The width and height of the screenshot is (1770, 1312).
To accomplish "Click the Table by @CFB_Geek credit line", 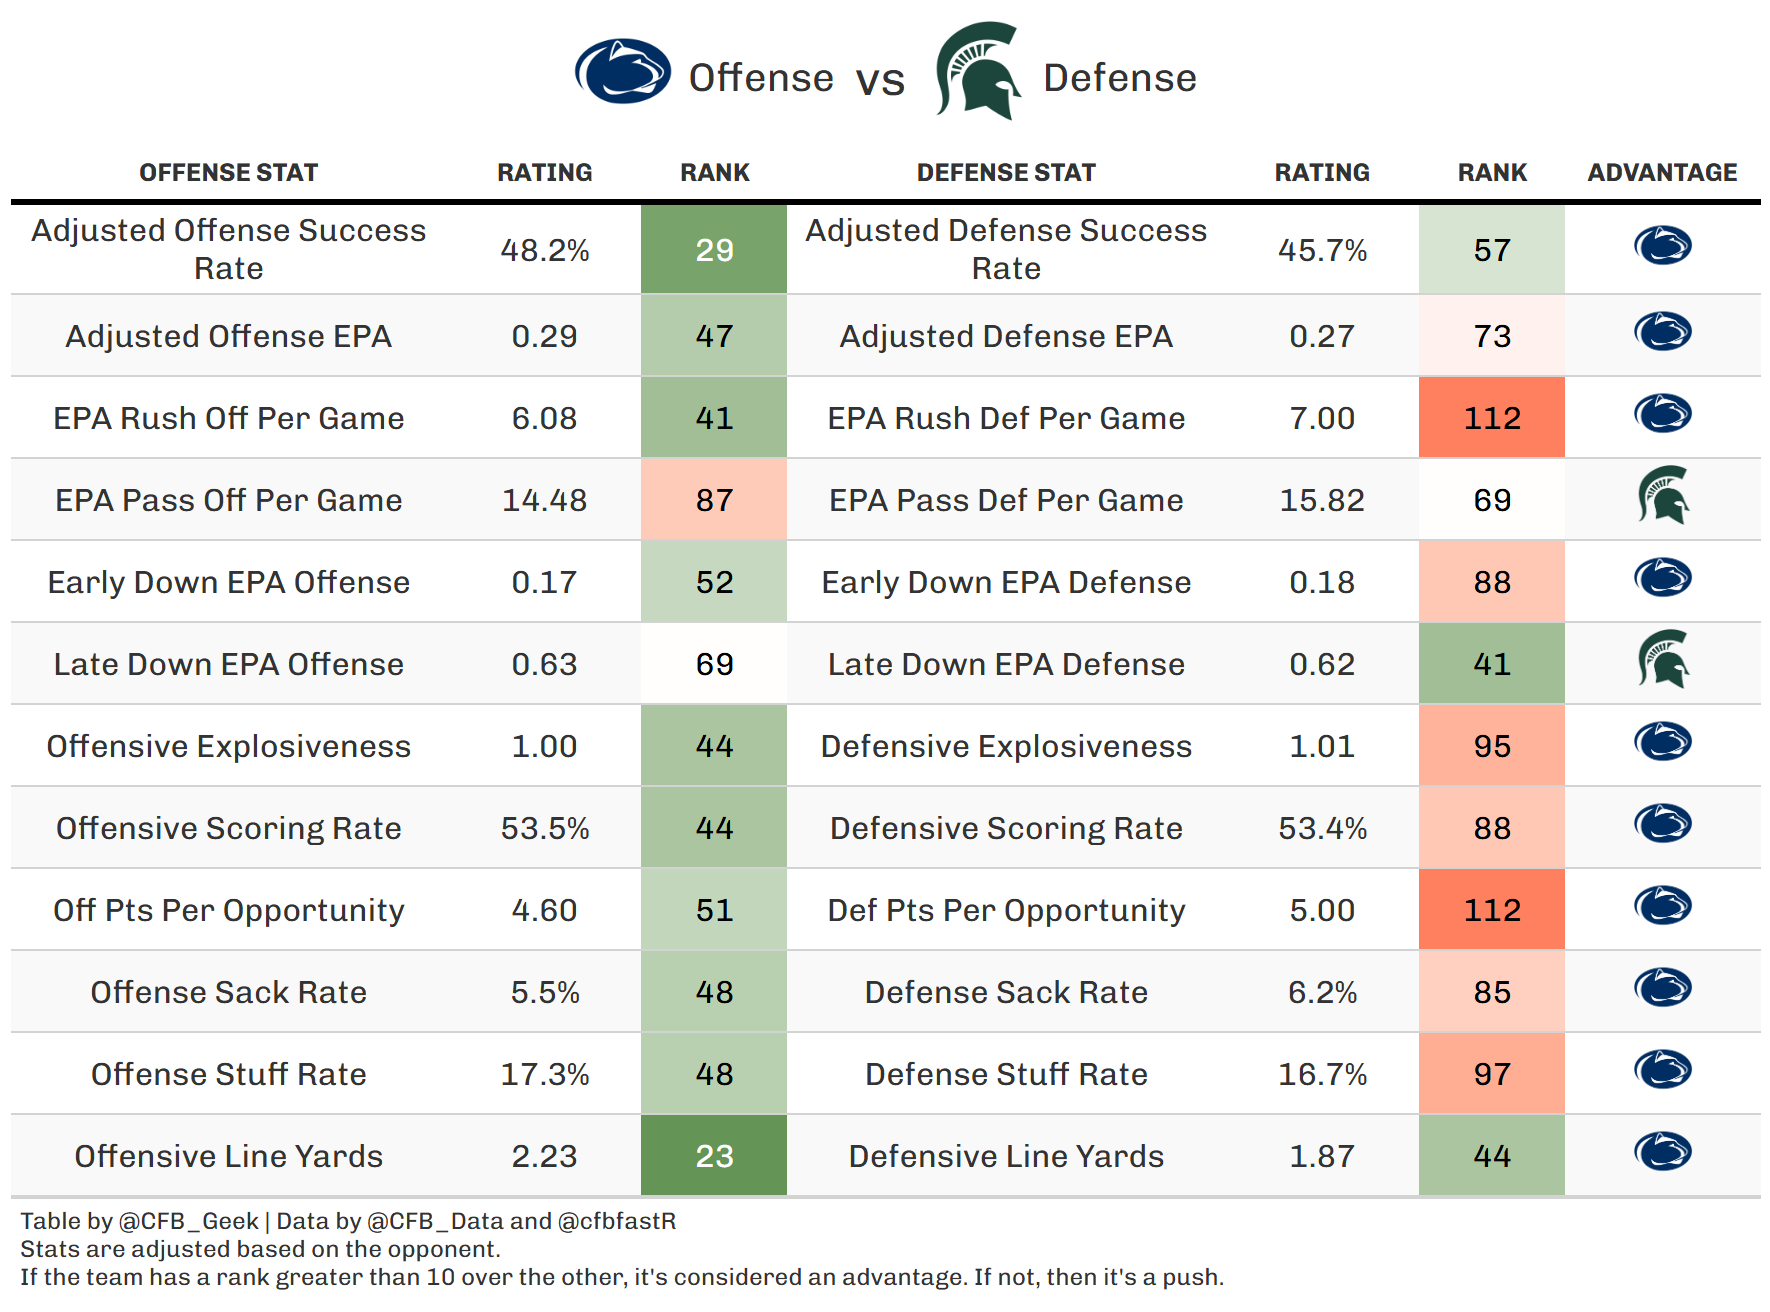I will (x=348, y=1221).
